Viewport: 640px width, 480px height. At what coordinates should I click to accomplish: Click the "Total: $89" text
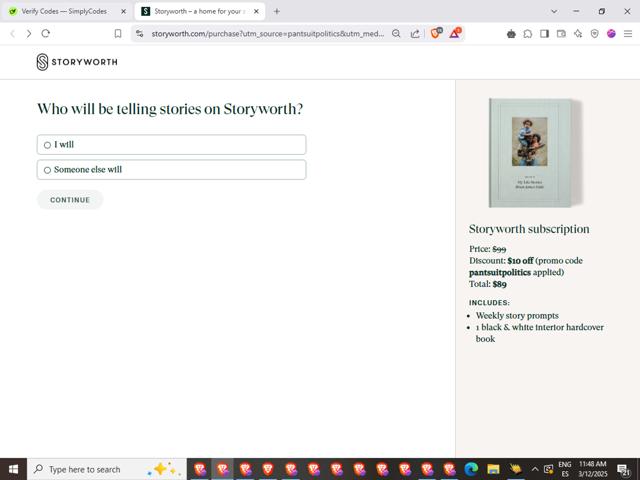[488, 284]
